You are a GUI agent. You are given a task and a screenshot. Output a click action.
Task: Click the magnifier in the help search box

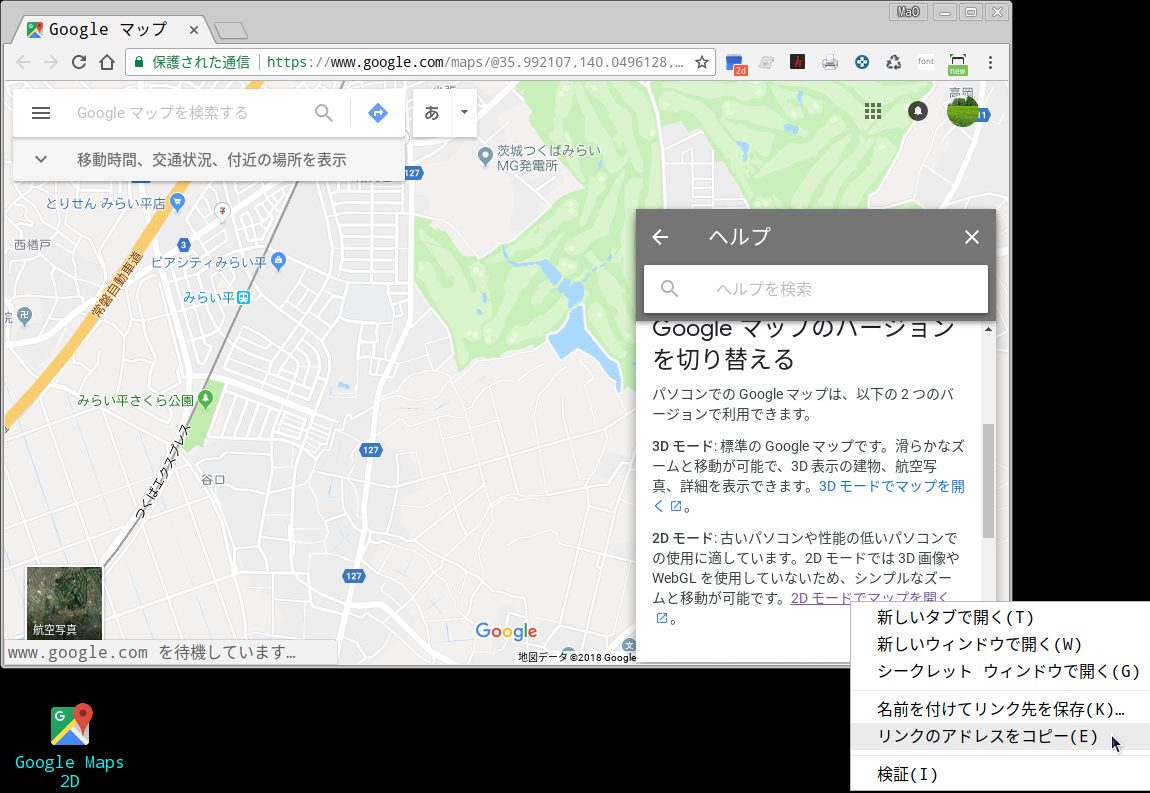(x=669, y=288)
